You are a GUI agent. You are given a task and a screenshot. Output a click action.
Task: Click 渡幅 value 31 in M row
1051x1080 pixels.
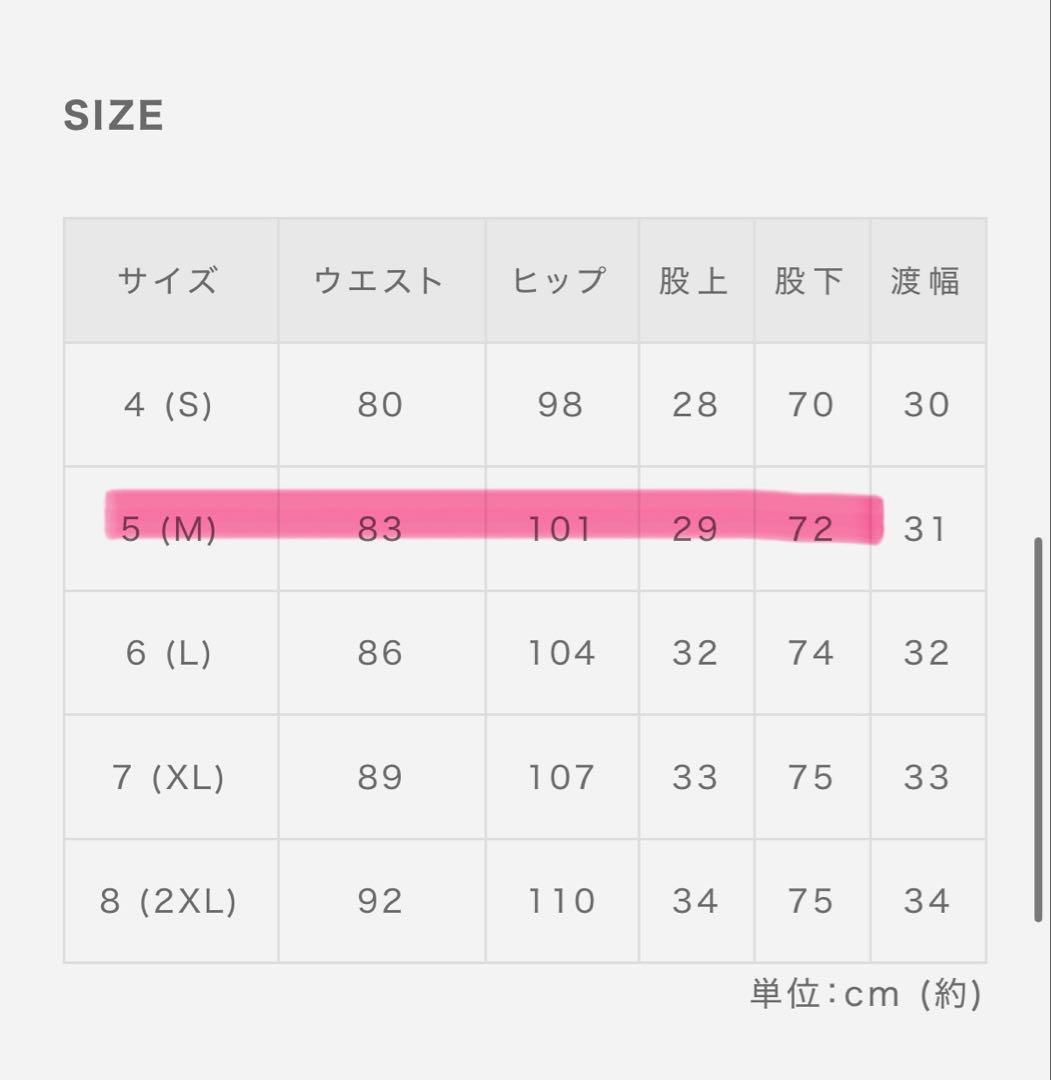pos(926,528)
